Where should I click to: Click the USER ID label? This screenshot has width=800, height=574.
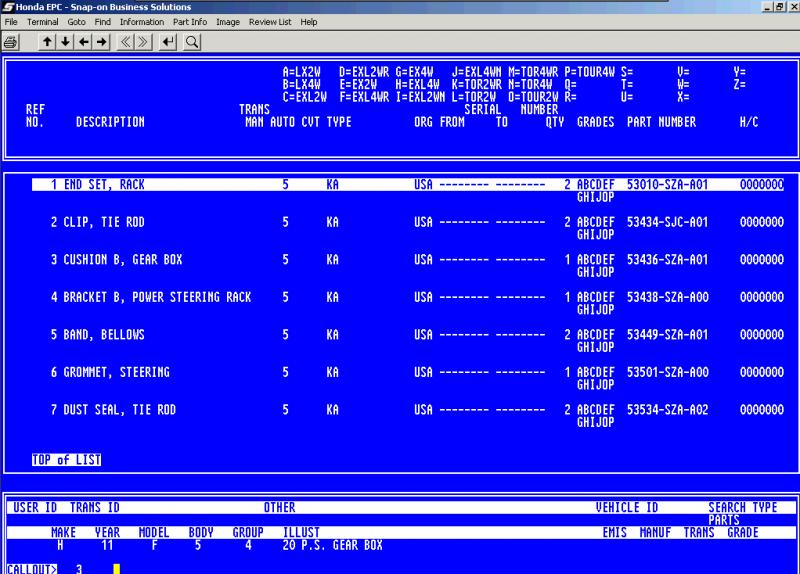coord(35,508)
